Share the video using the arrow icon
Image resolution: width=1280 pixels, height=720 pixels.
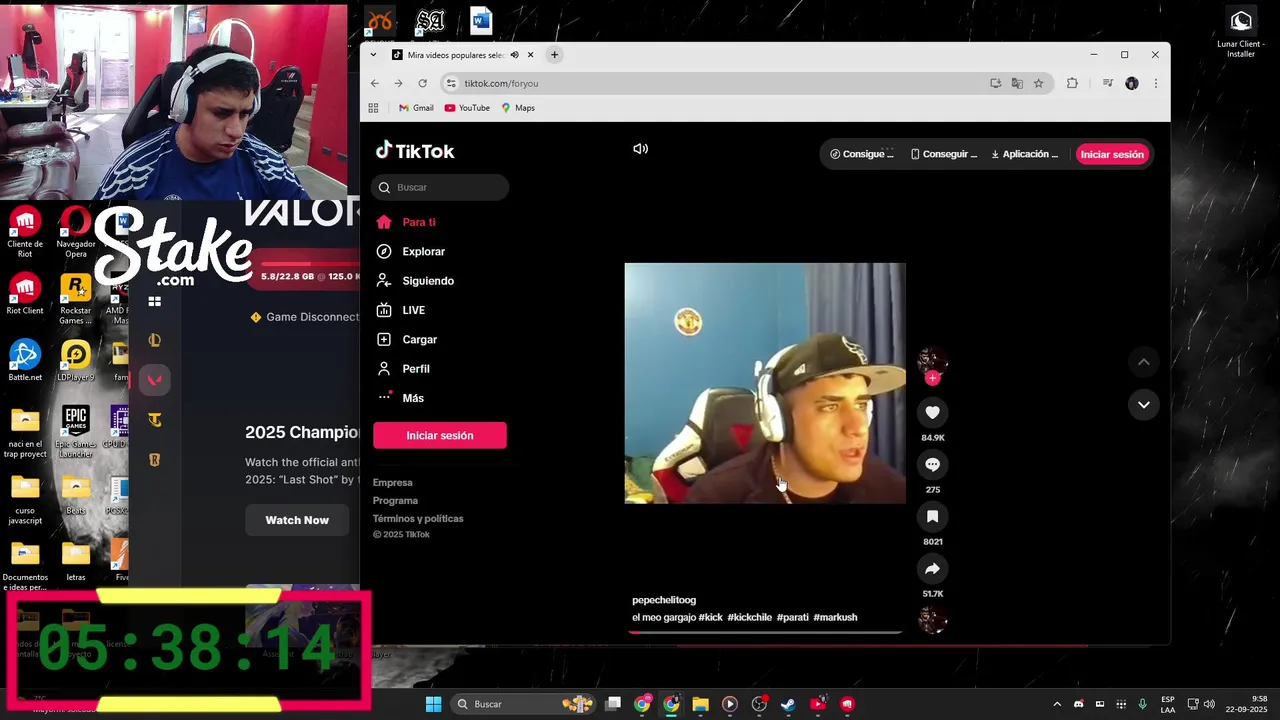tap(932, 568)
